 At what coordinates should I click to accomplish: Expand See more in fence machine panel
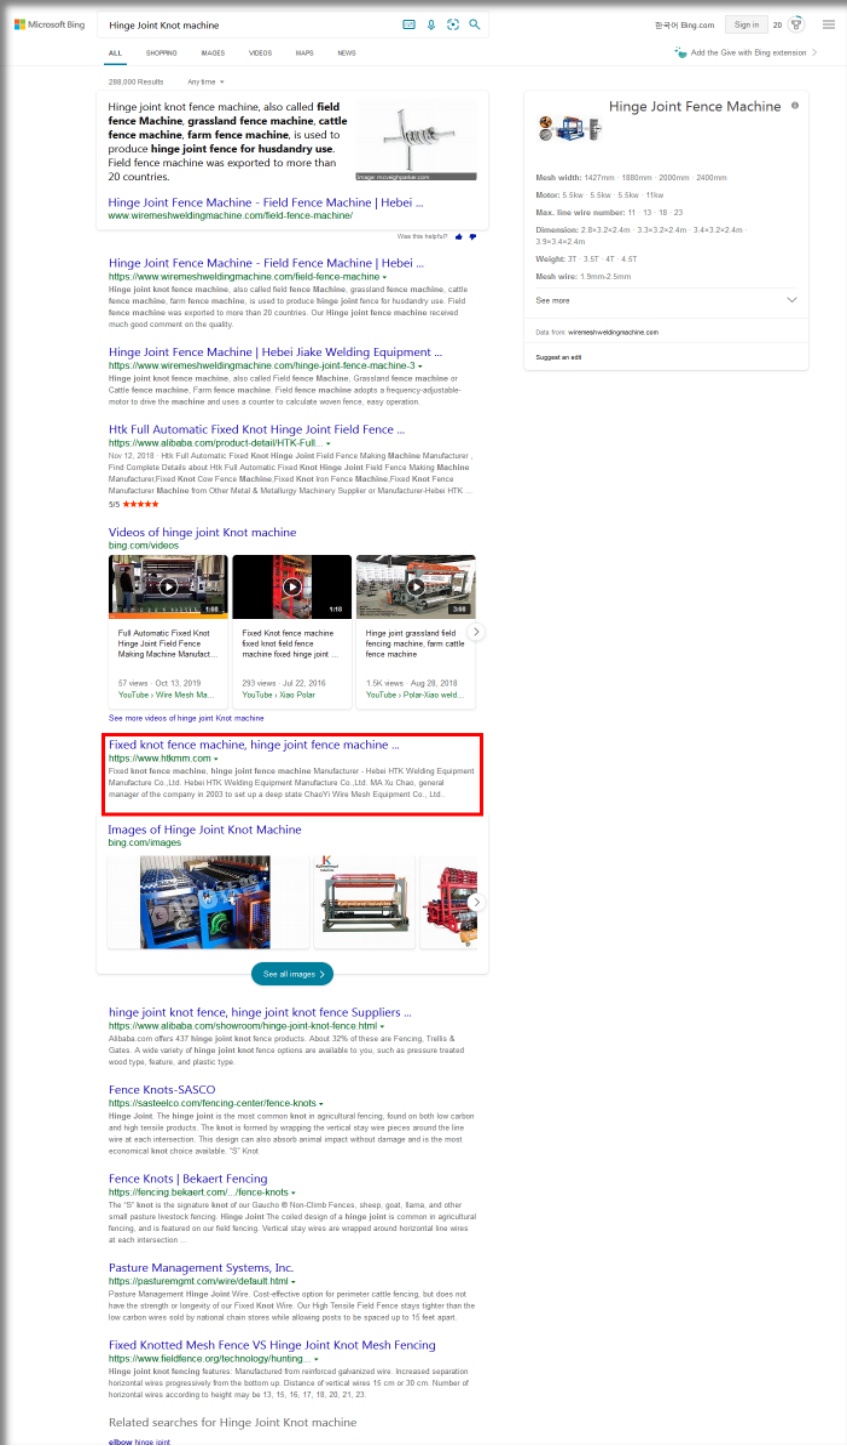pyautogui.click(x=666, y=300)
